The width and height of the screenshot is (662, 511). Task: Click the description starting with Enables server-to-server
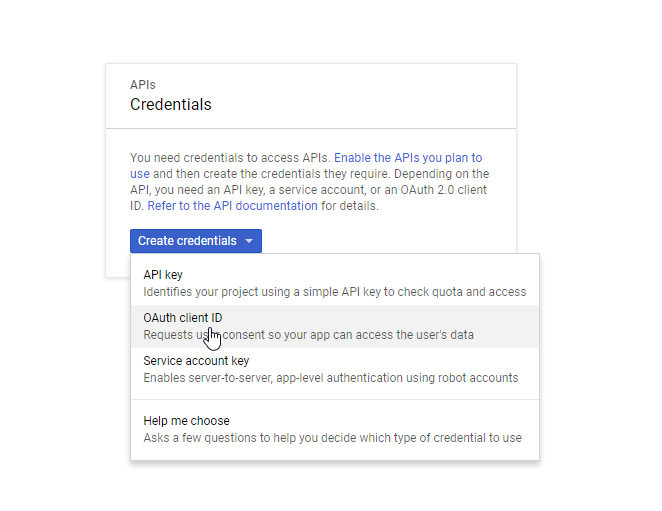click(330, 378)
